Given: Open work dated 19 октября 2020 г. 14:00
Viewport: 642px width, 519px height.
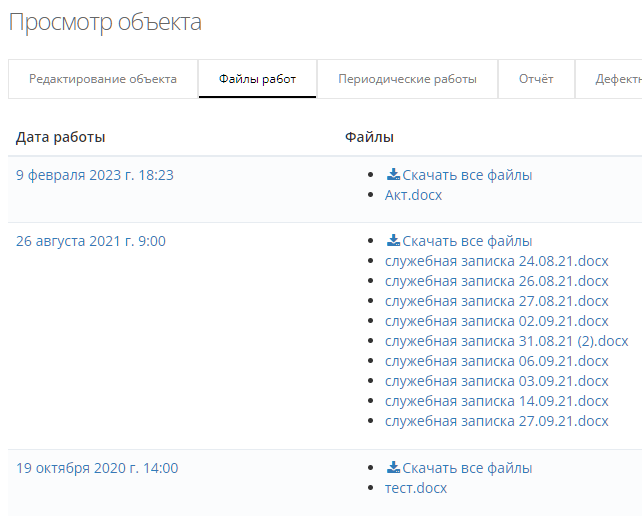Looking at the screenshot, I should [97, 468].
